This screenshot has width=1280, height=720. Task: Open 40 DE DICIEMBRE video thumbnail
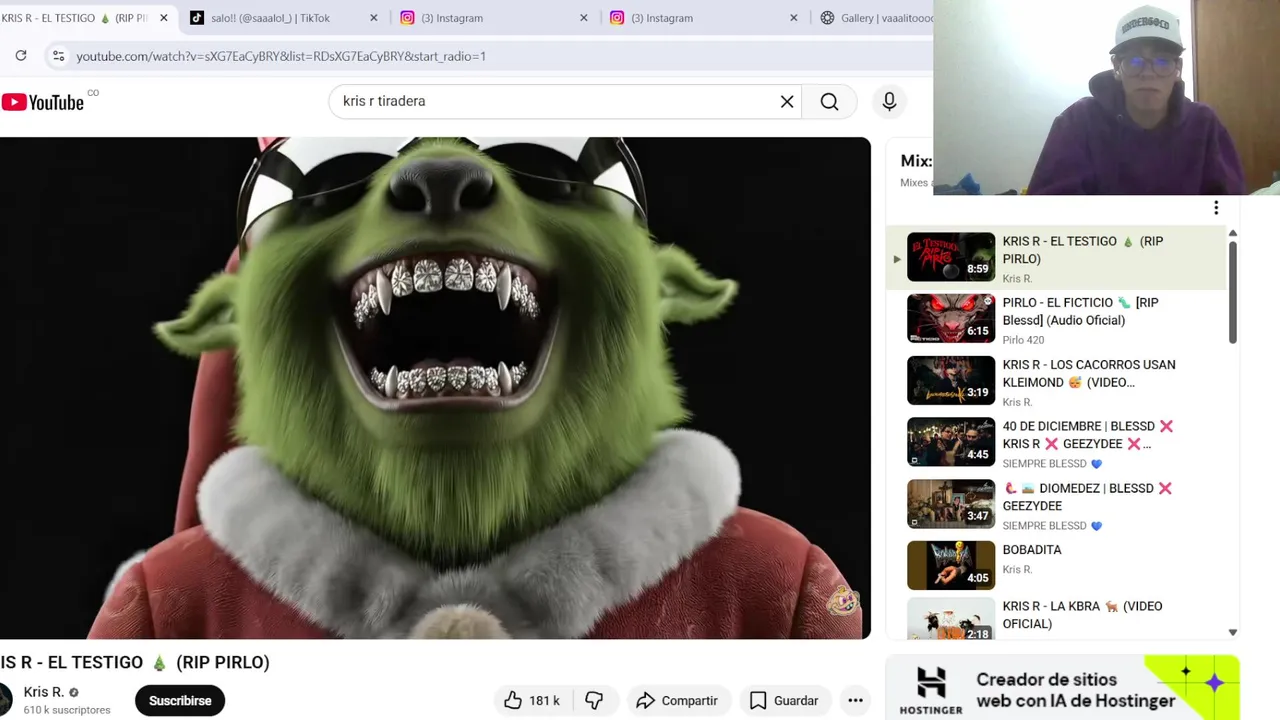951,442
